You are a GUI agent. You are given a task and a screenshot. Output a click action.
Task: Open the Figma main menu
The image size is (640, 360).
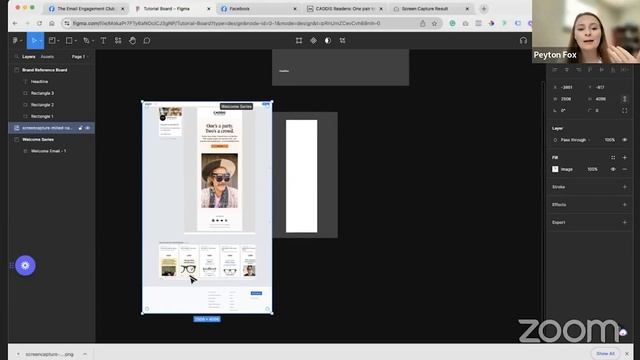coord(16,40)
